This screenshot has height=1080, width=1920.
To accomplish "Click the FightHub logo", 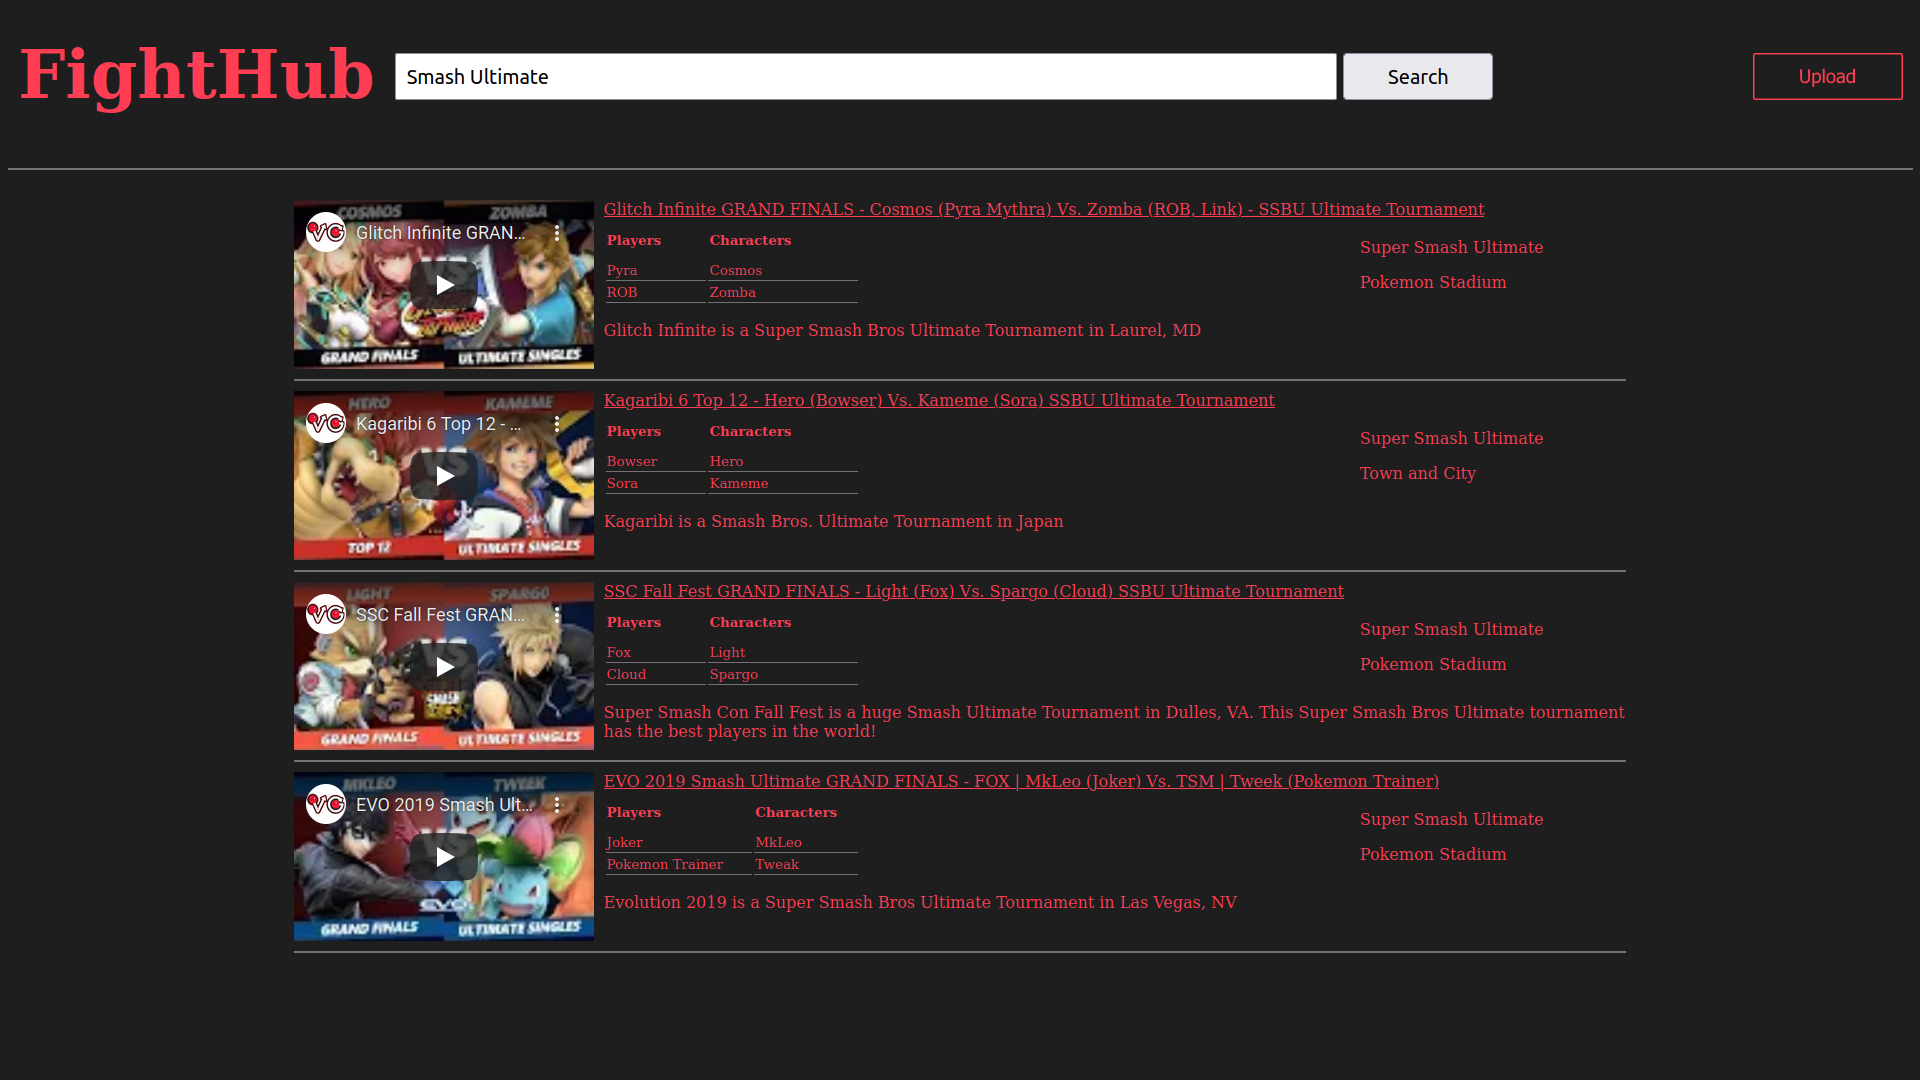I will pos(197,75).
